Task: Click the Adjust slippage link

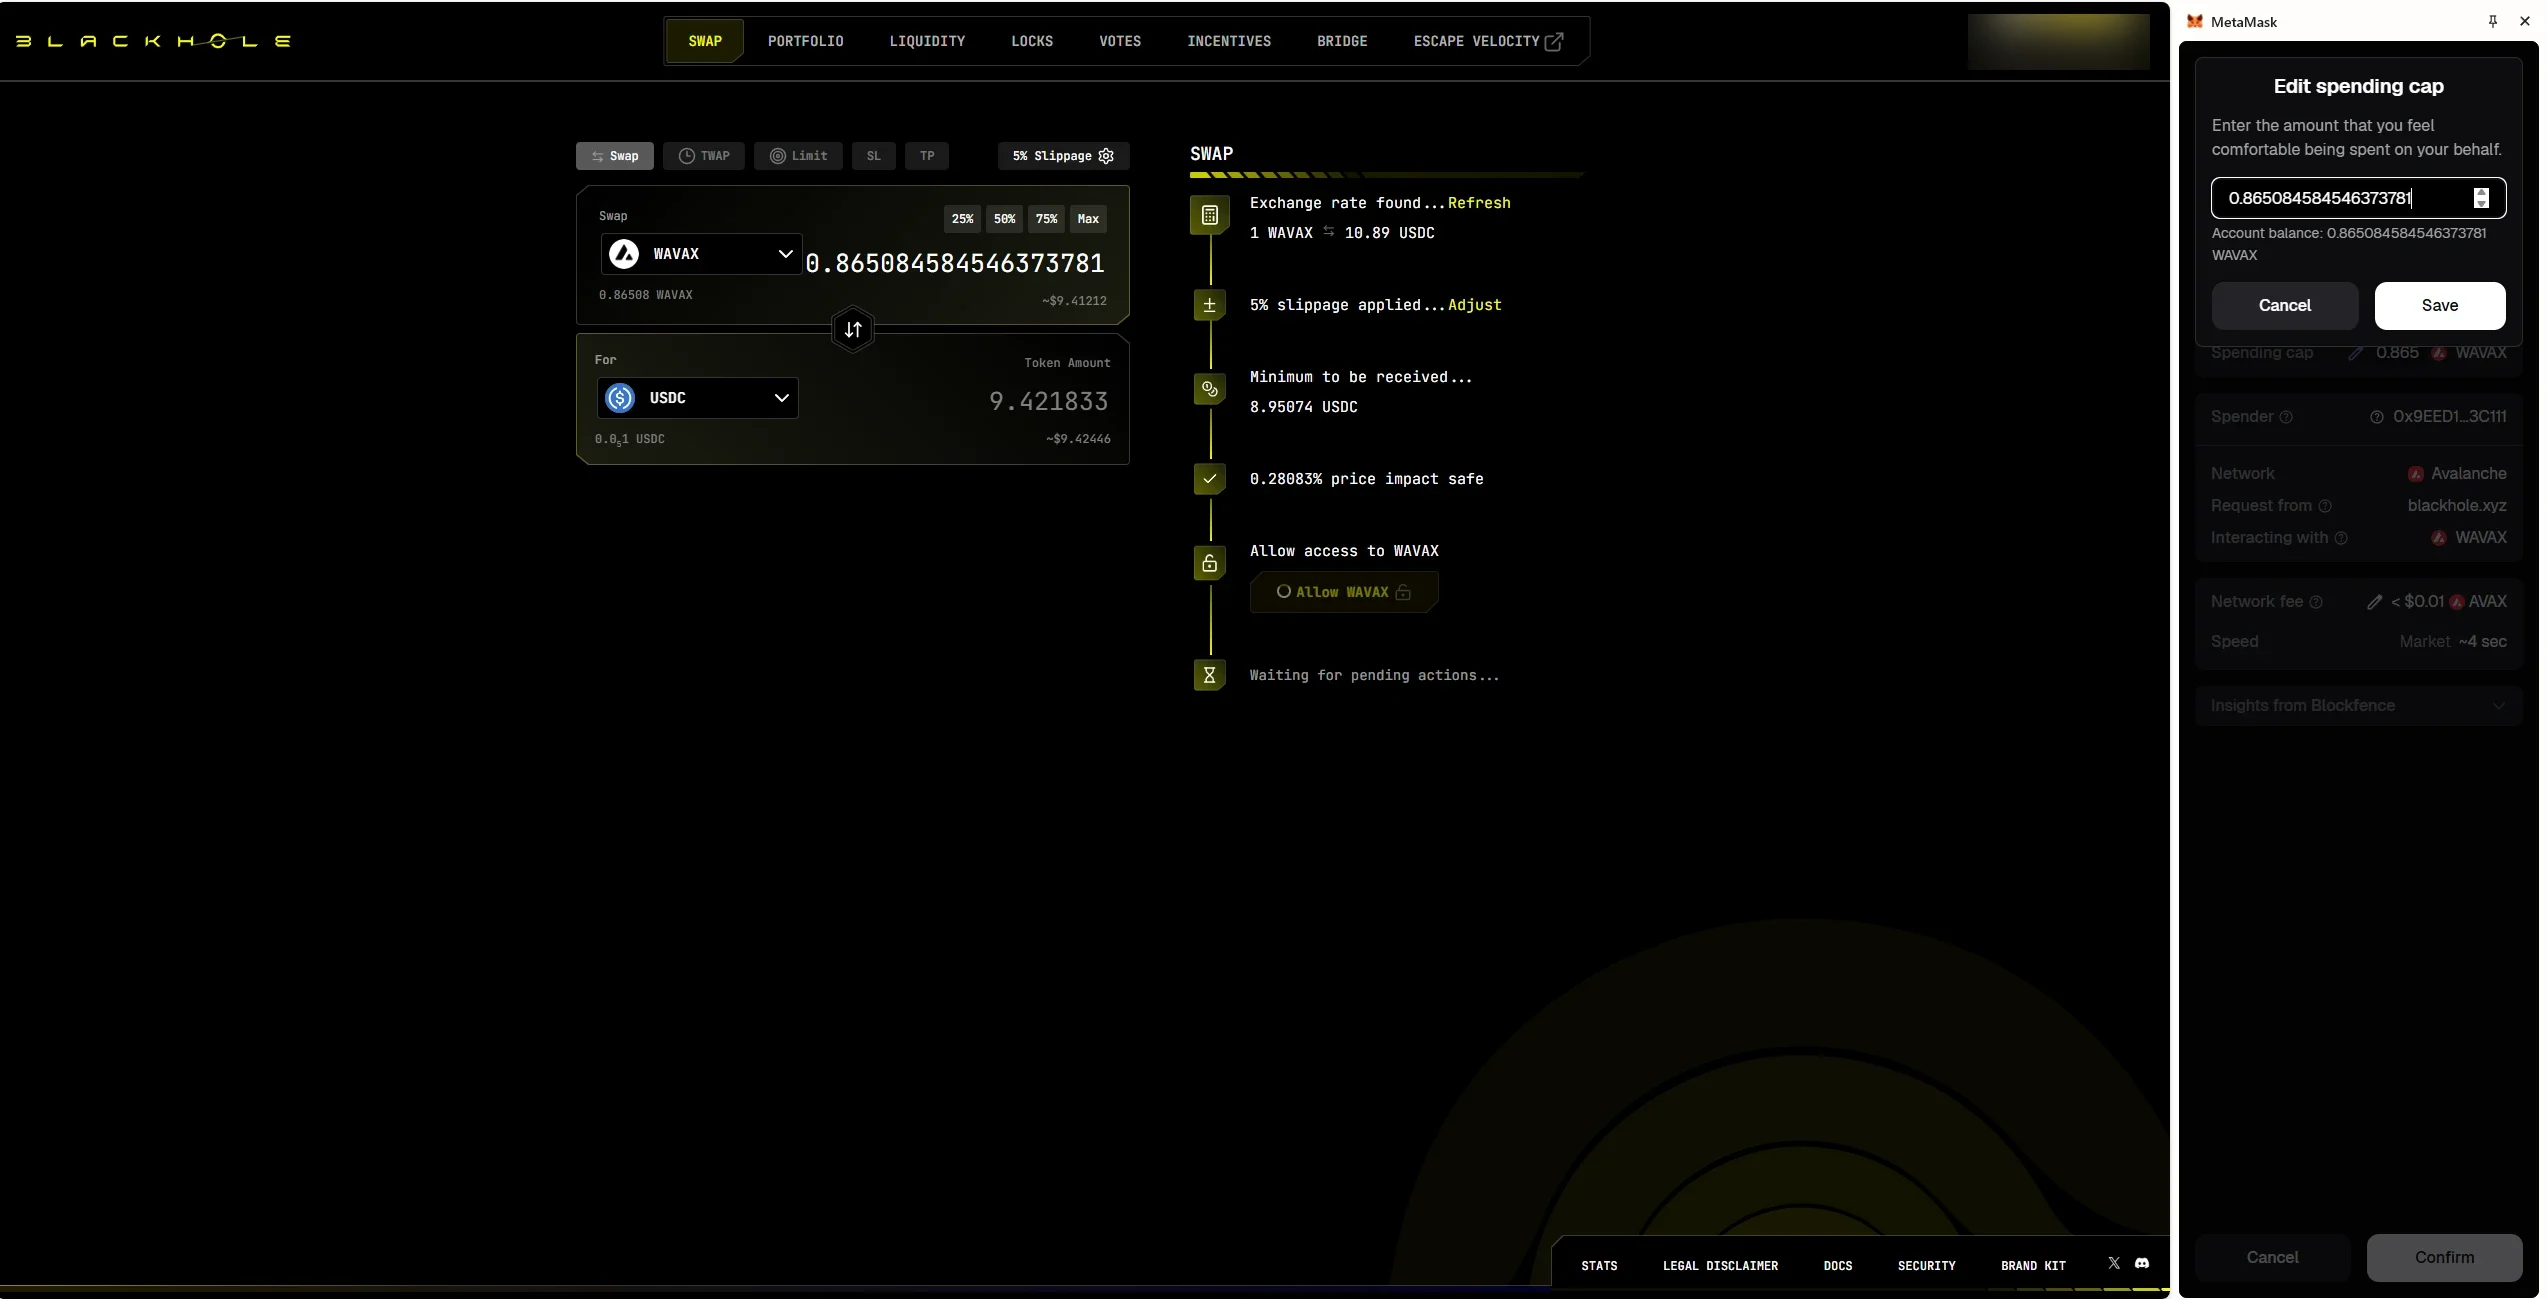Action: tap(1474, 305)
